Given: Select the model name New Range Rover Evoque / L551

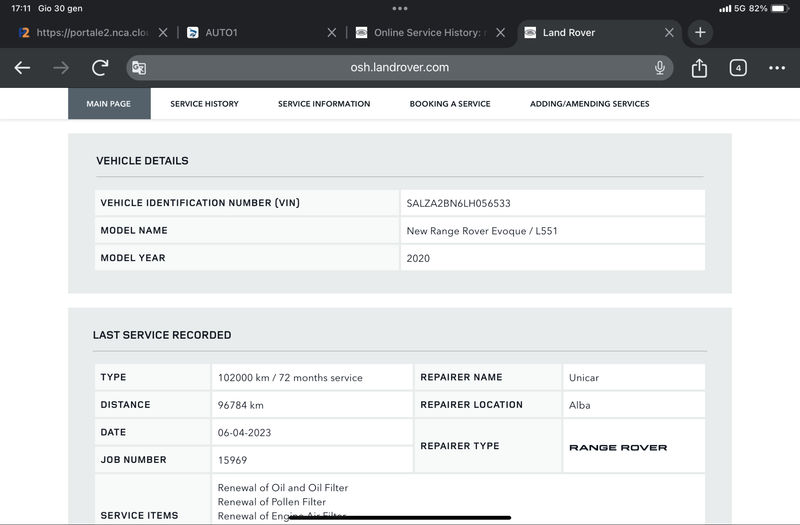Looking at the screenshot, I should point(482,231).
